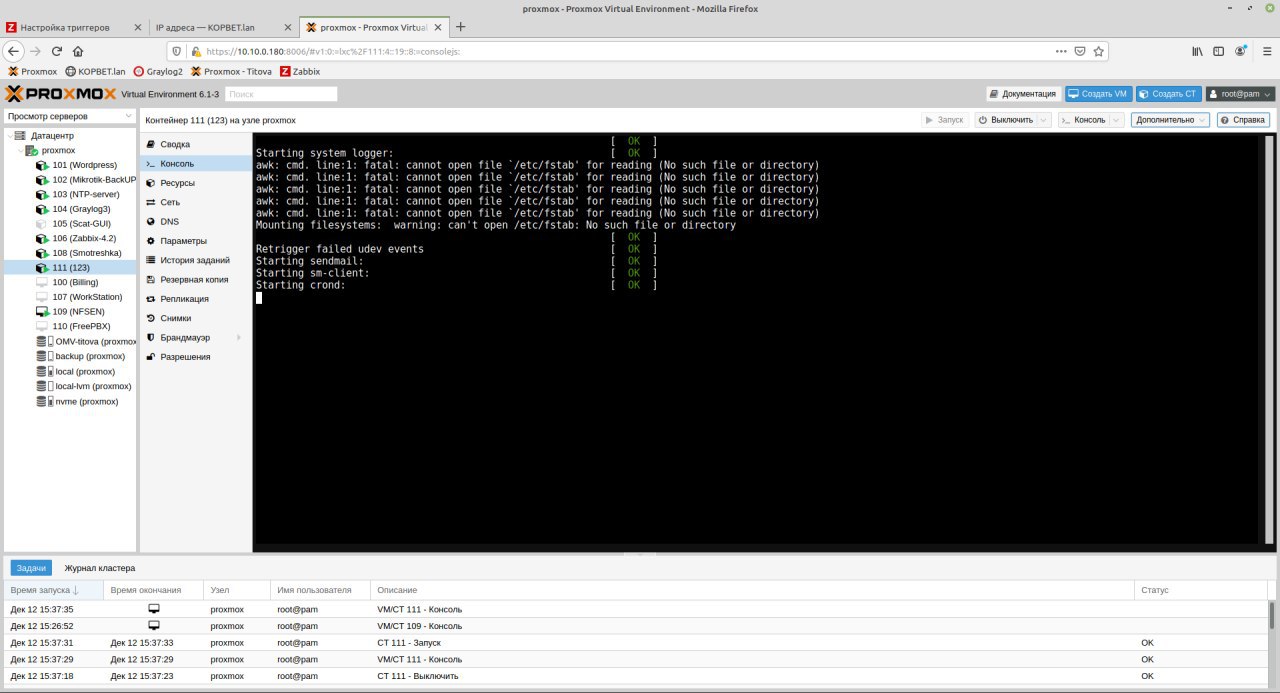Viewport: 1280px width, 693px height.
Task: Switch to Задачи tab
Action: [31, 568]
